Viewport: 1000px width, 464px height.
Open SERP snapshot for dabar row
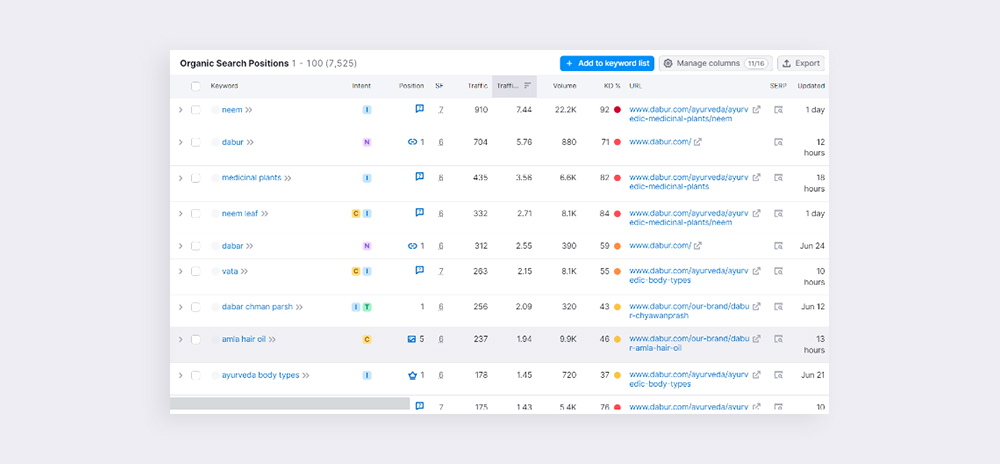tap(778, 245)
